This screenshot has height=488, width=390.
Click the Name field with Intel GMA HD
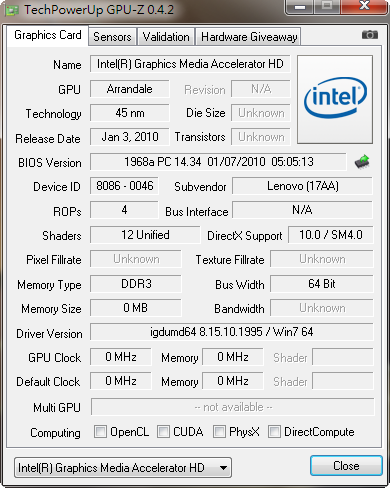click(x=190, y=64)
